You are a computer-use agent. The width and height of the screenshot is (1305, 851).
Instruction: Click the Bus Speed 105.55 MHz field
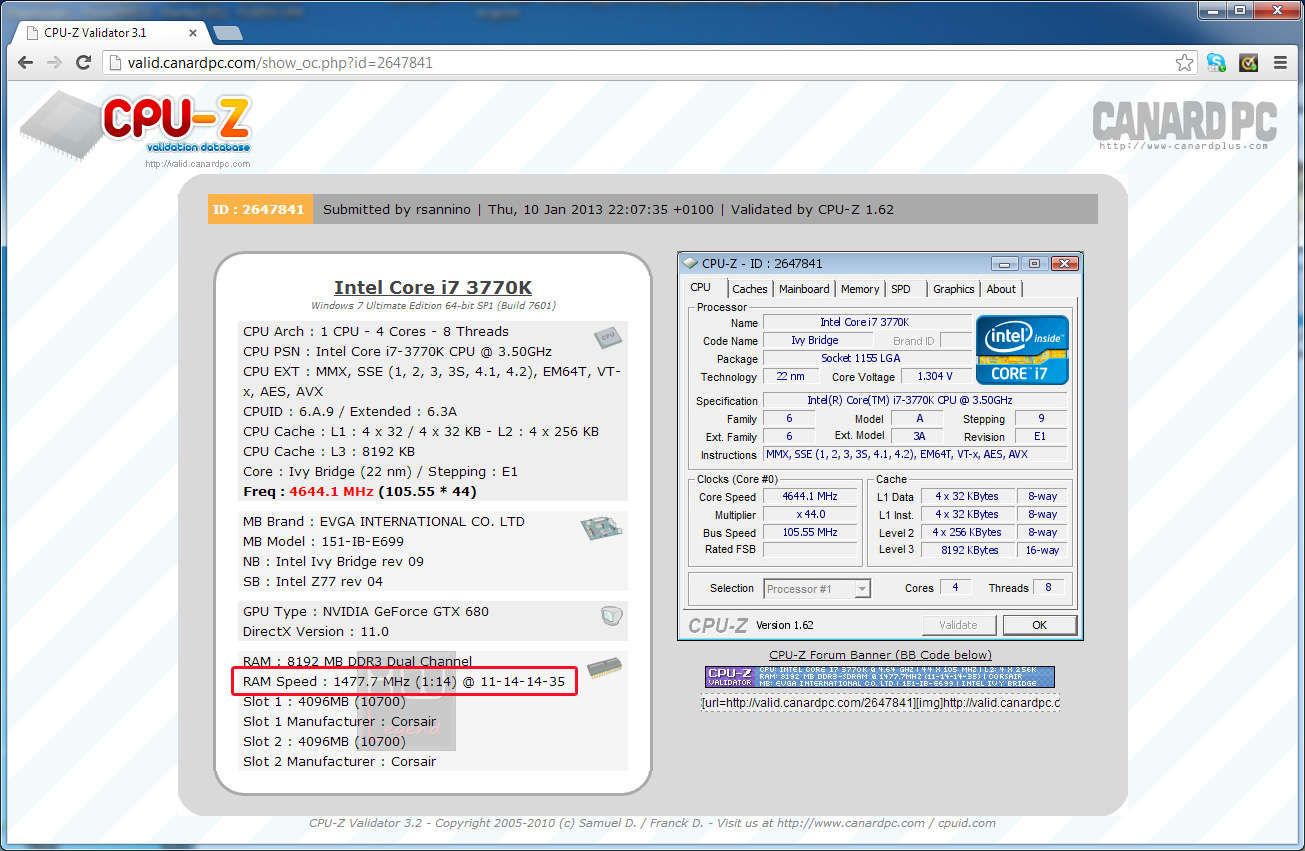tap(810, 533)
